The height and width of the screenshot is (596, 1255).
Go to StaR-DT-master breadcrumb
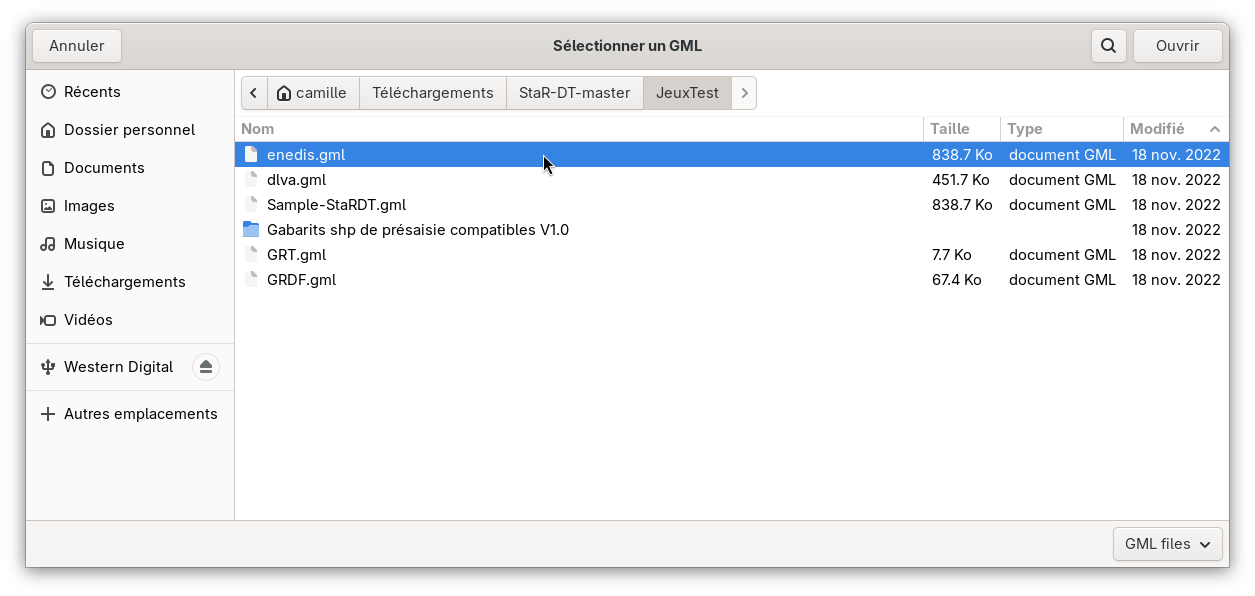coord(574,93)
